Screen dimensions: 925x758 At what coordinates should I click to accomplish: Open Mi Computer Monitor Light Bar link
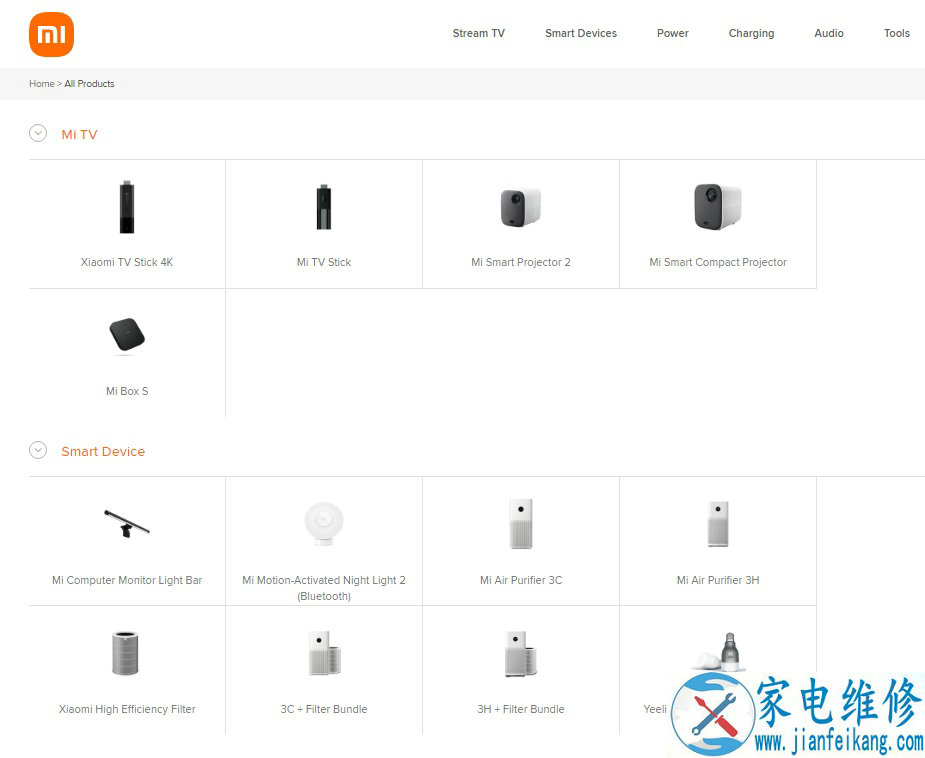pos(127,580)
